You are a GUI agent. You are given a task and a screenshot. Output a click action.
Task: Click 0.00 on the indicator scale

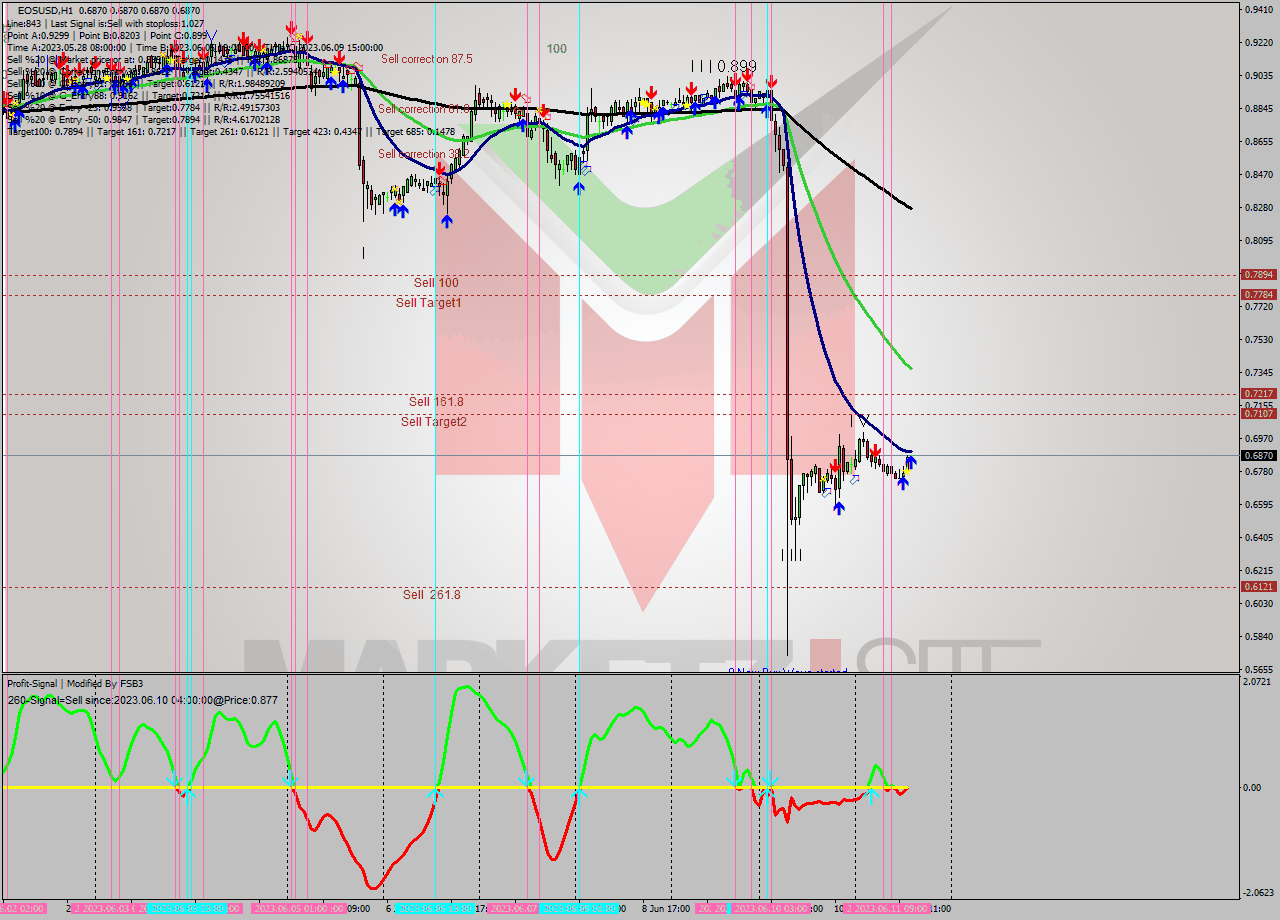click(x=1254, y=787)
